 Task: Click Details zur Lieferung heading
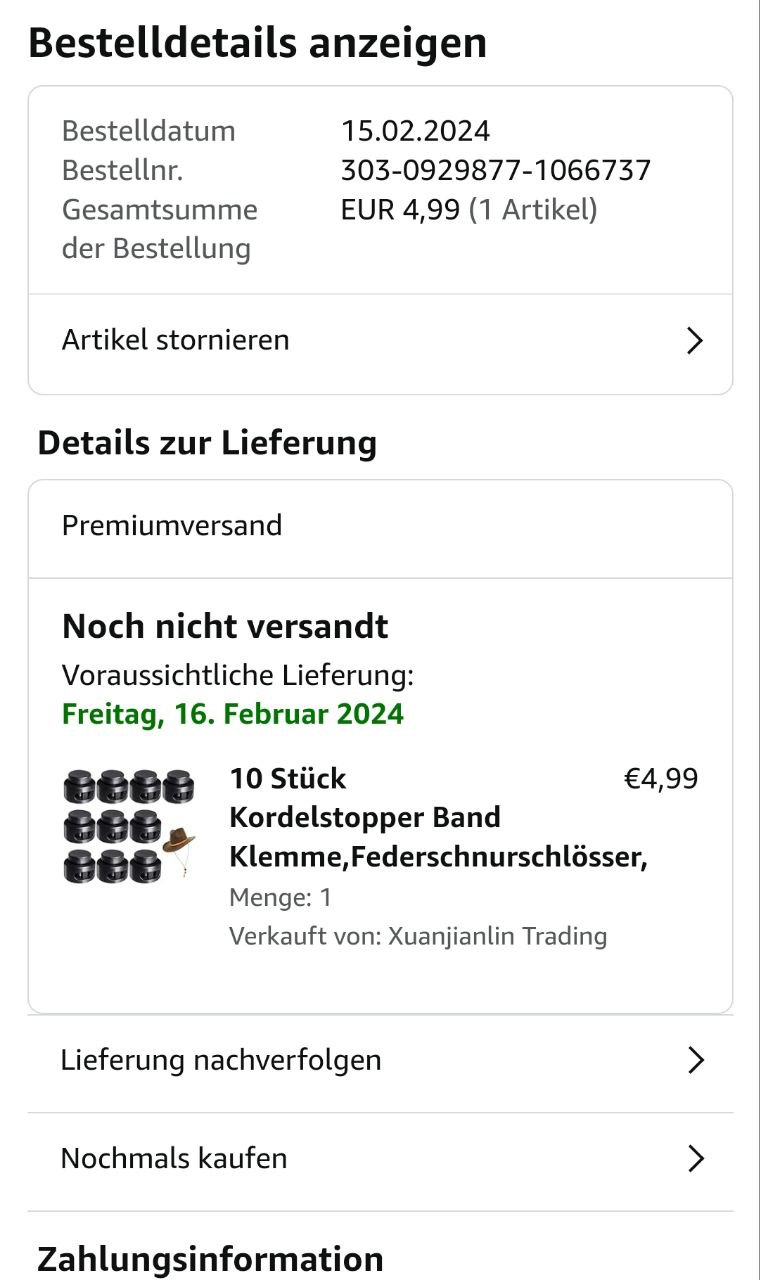click(207, 443)
